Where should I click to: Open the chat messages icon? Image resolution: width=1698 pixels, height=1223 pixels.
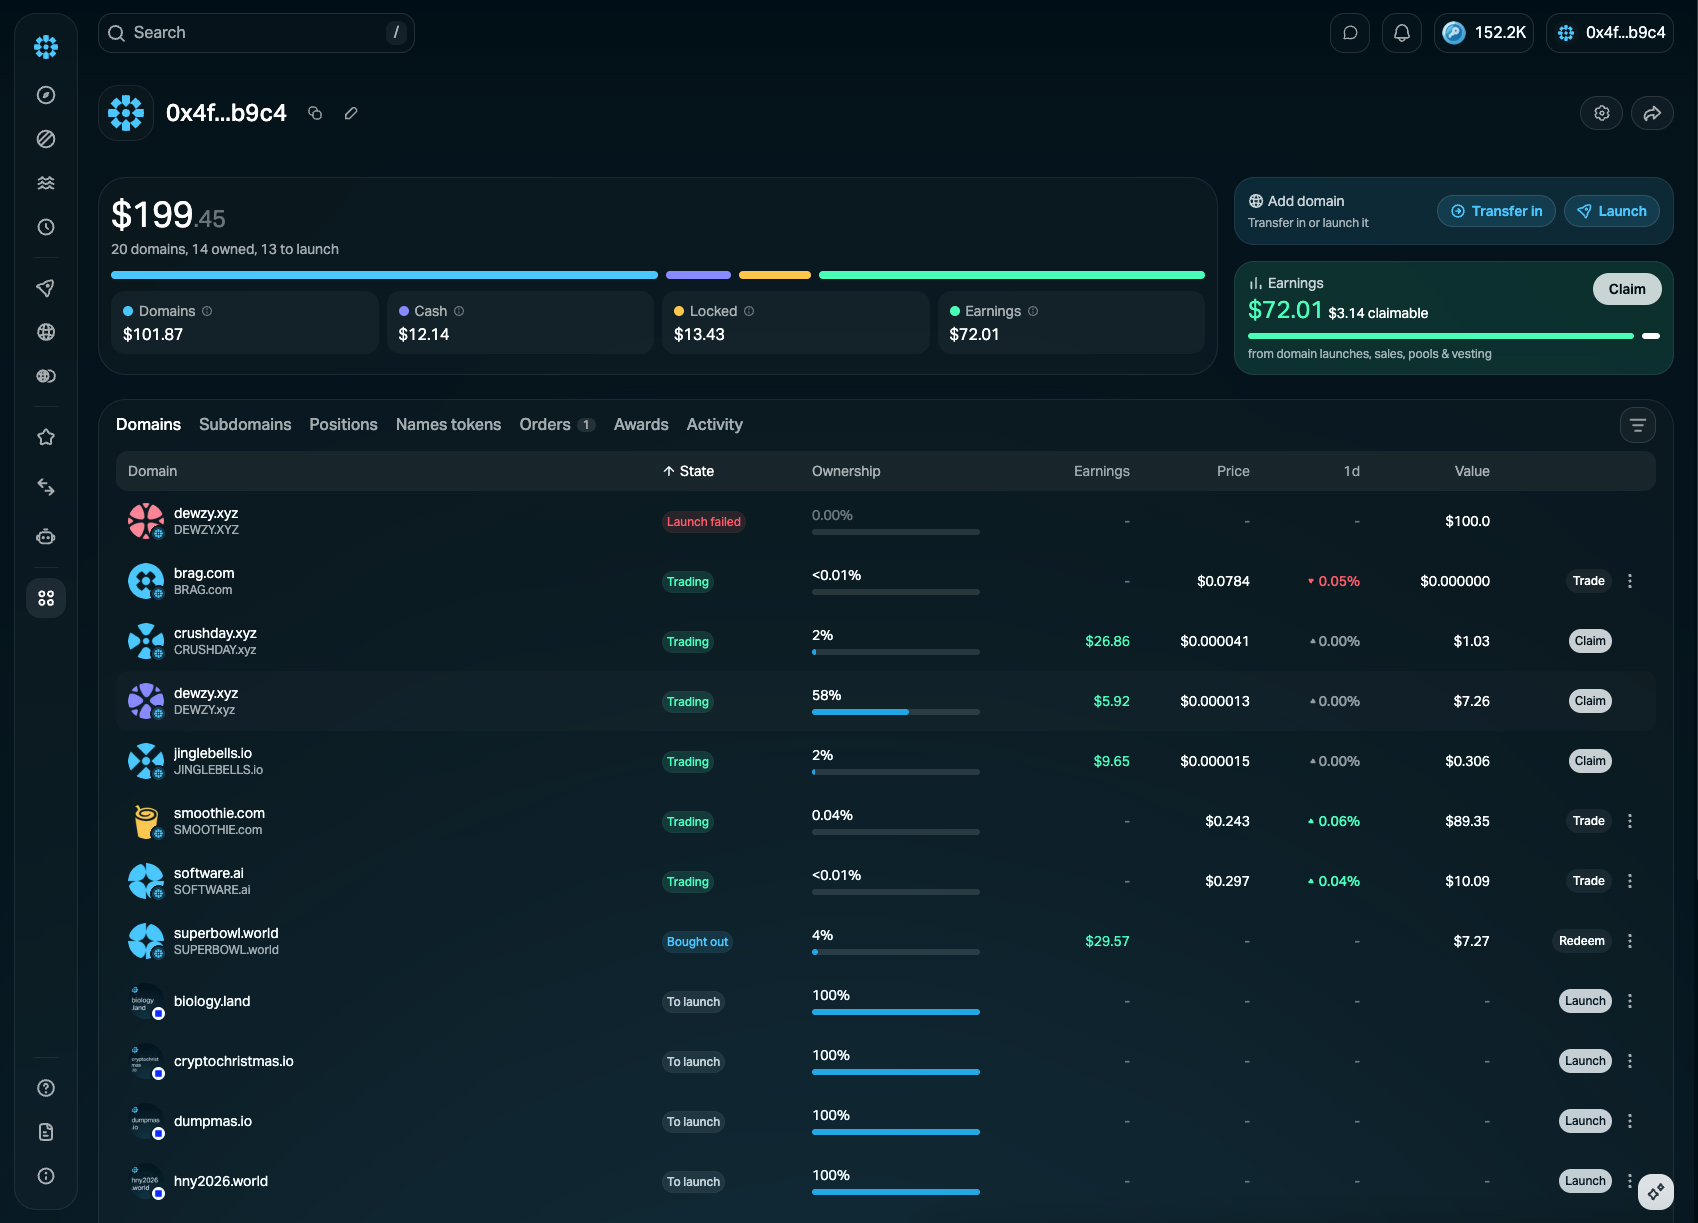1350,33
